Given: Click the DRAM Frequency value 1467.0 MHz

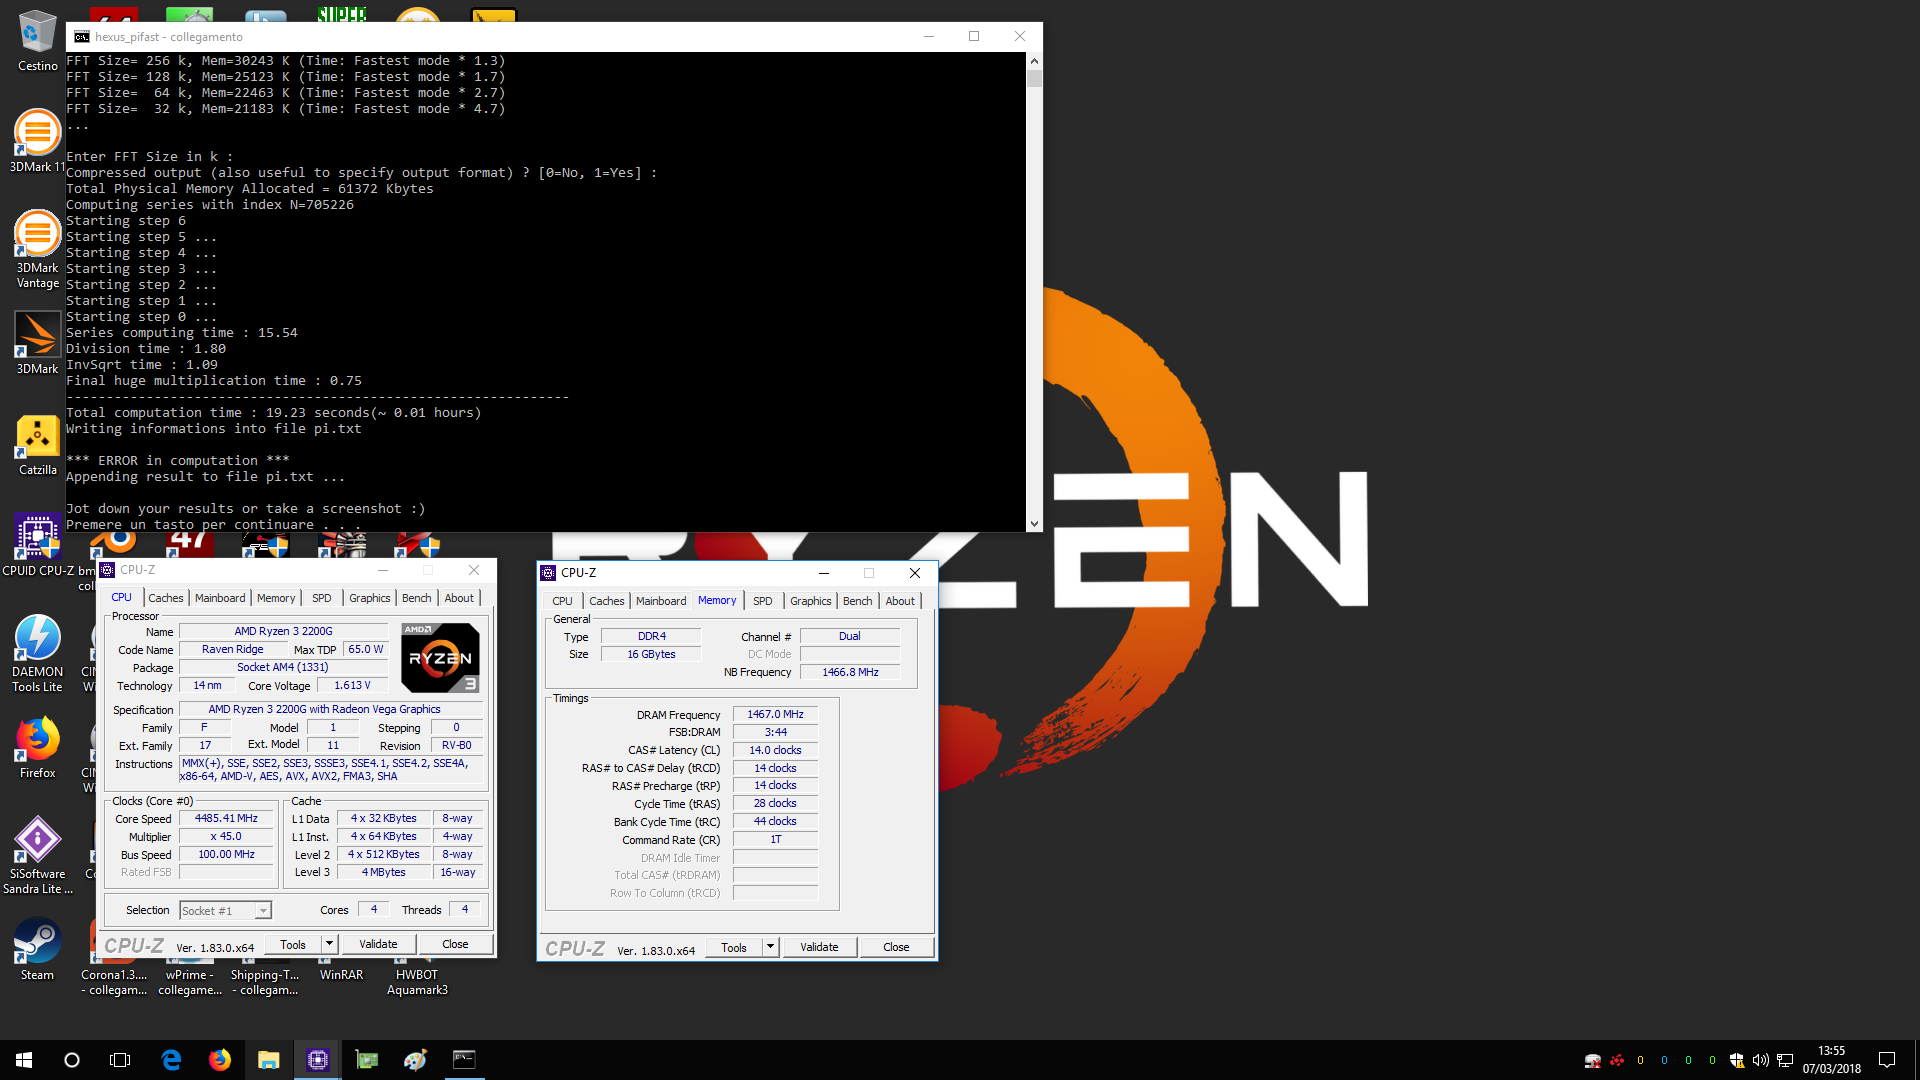Looking at the screenshot, I should point(776,714).
